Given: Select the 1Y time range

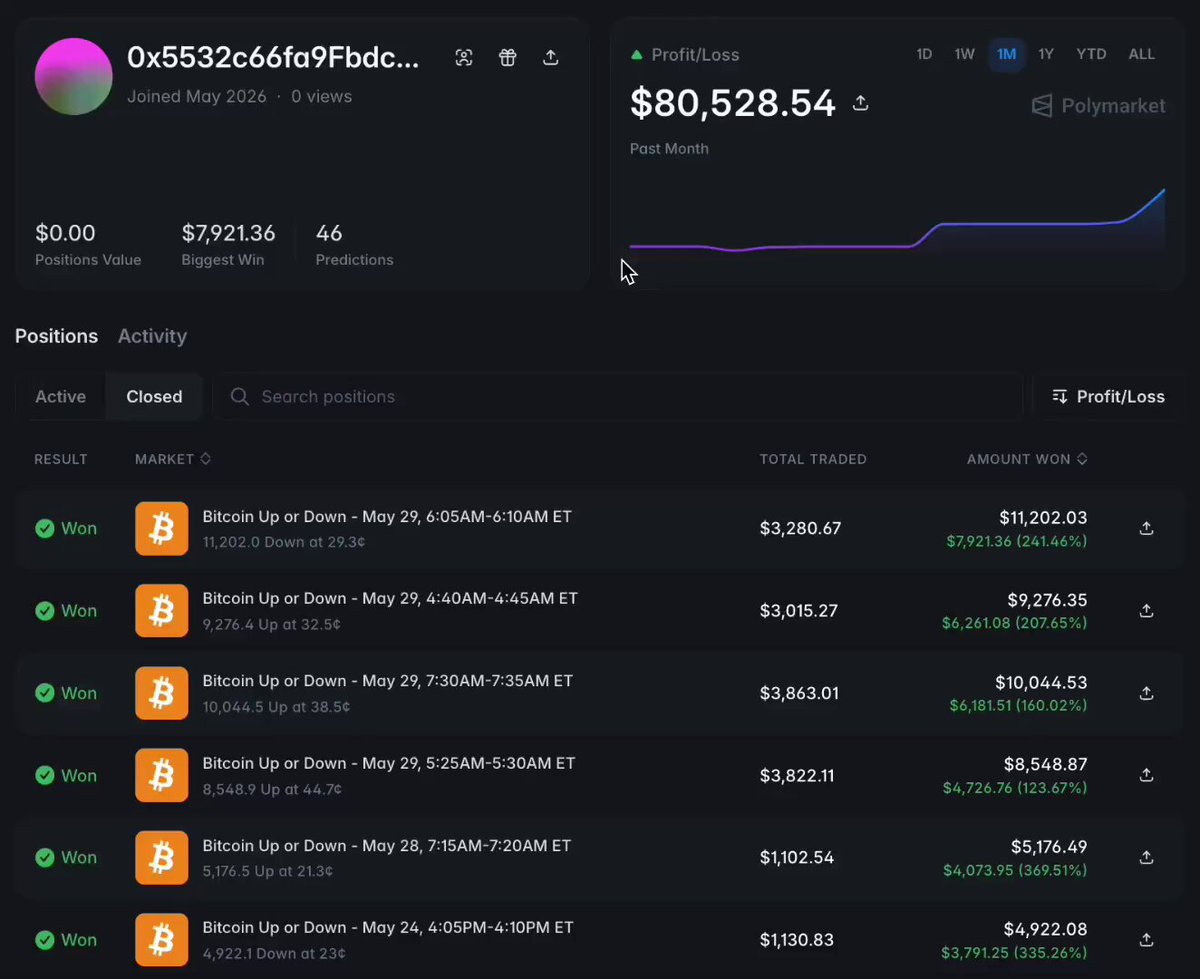Looking at the screenshot, I should (x=1045, y=54).
